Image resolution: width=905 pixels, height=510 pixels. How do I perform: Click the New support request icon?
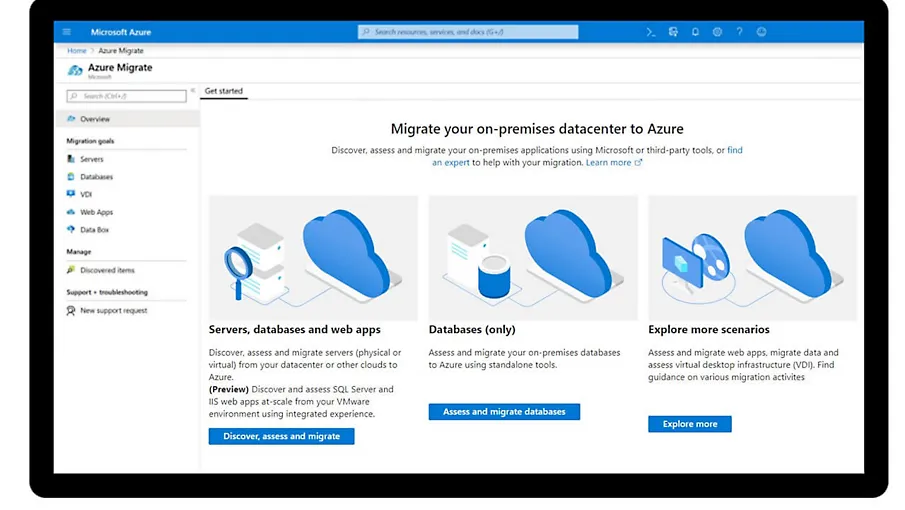point(71,310)
